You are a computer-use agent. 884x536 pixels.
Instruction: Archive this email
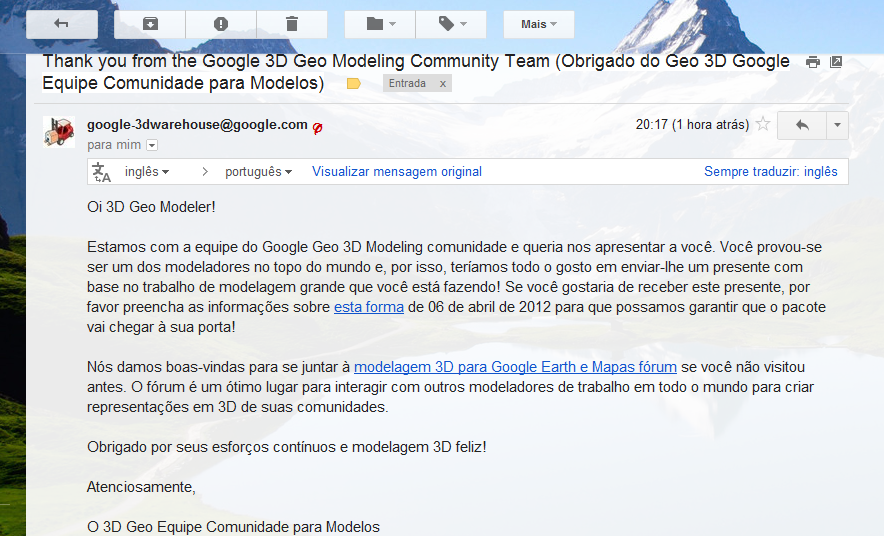coord(150,24)
